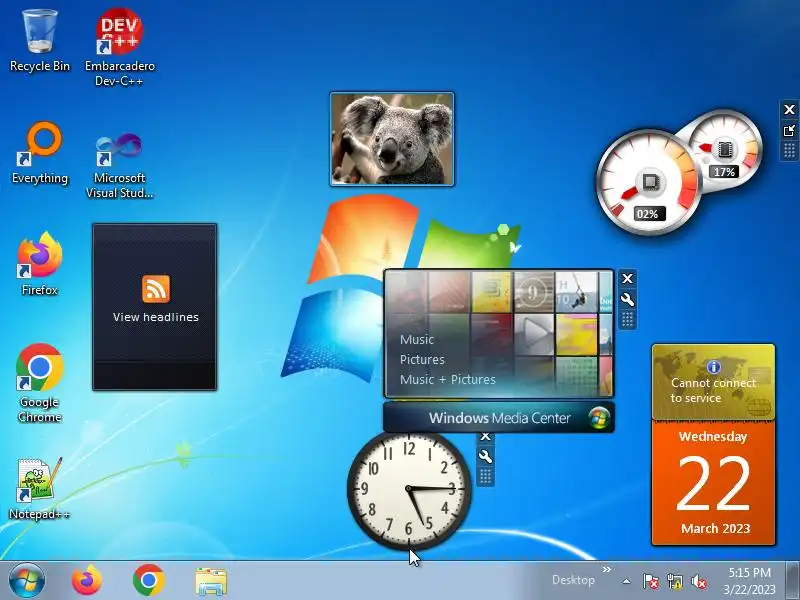Viewport: 800px width, 600px height.
Task: Open the Recycle Bin desktop icon
Action: pos(40,41)
